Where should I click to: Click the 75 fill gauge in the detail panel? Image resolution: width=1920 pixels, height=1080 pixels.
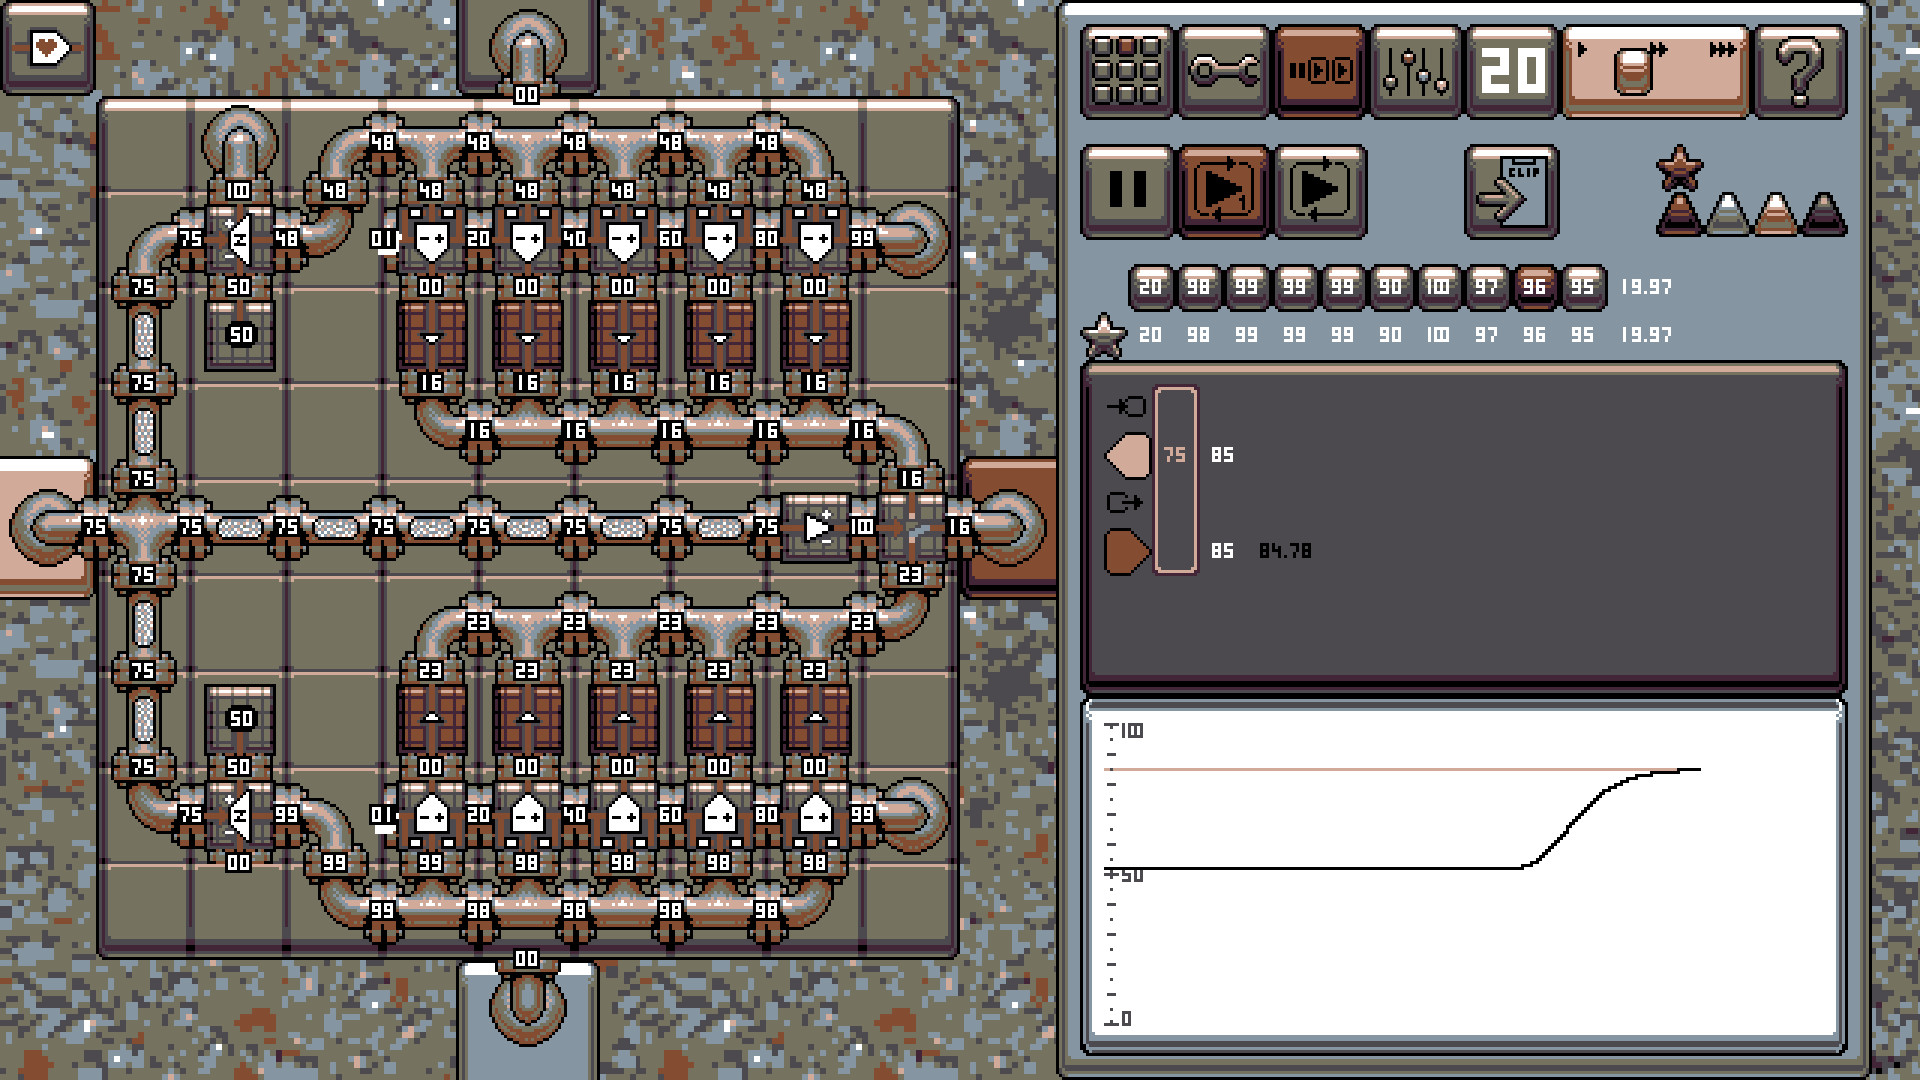coord(1174,480)
